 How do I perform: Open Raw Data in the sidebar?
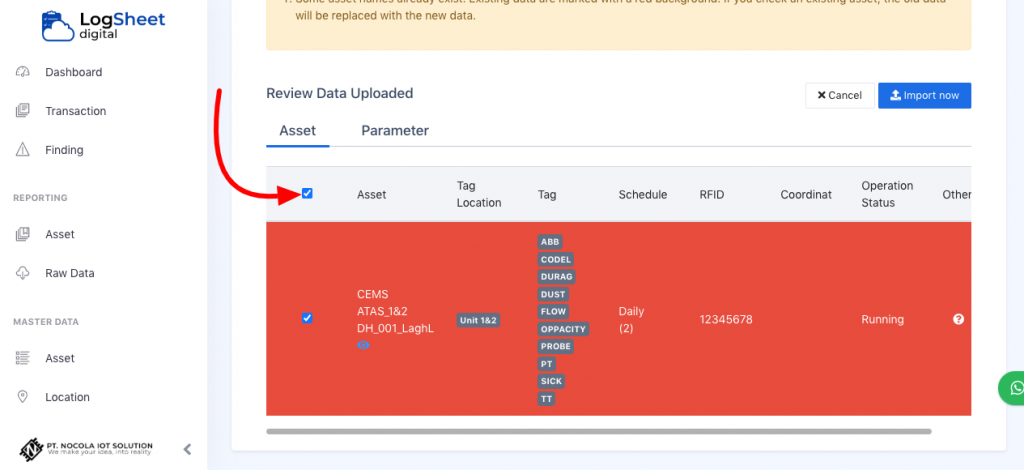click(x=69, y=273)
